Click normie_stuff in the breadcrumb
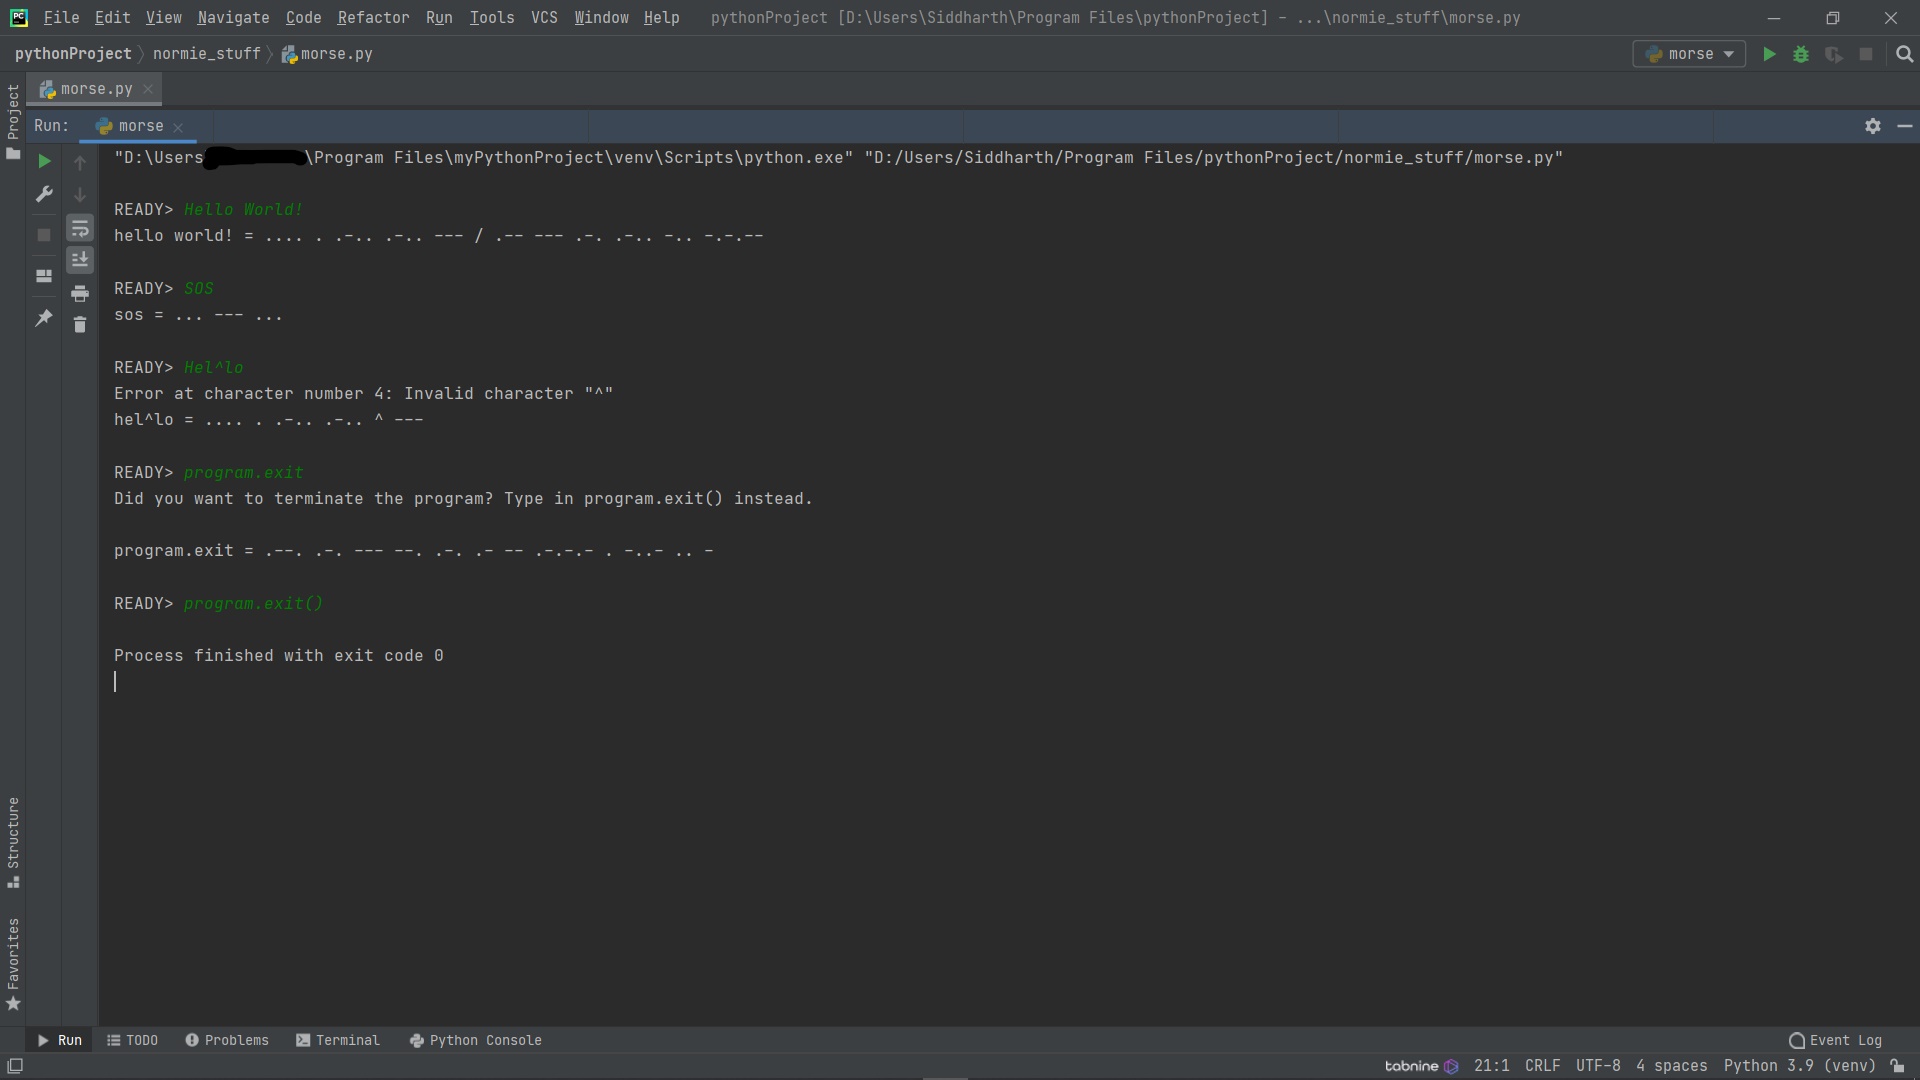The width and height of the screenshot is (1920, 1080). 207,54
